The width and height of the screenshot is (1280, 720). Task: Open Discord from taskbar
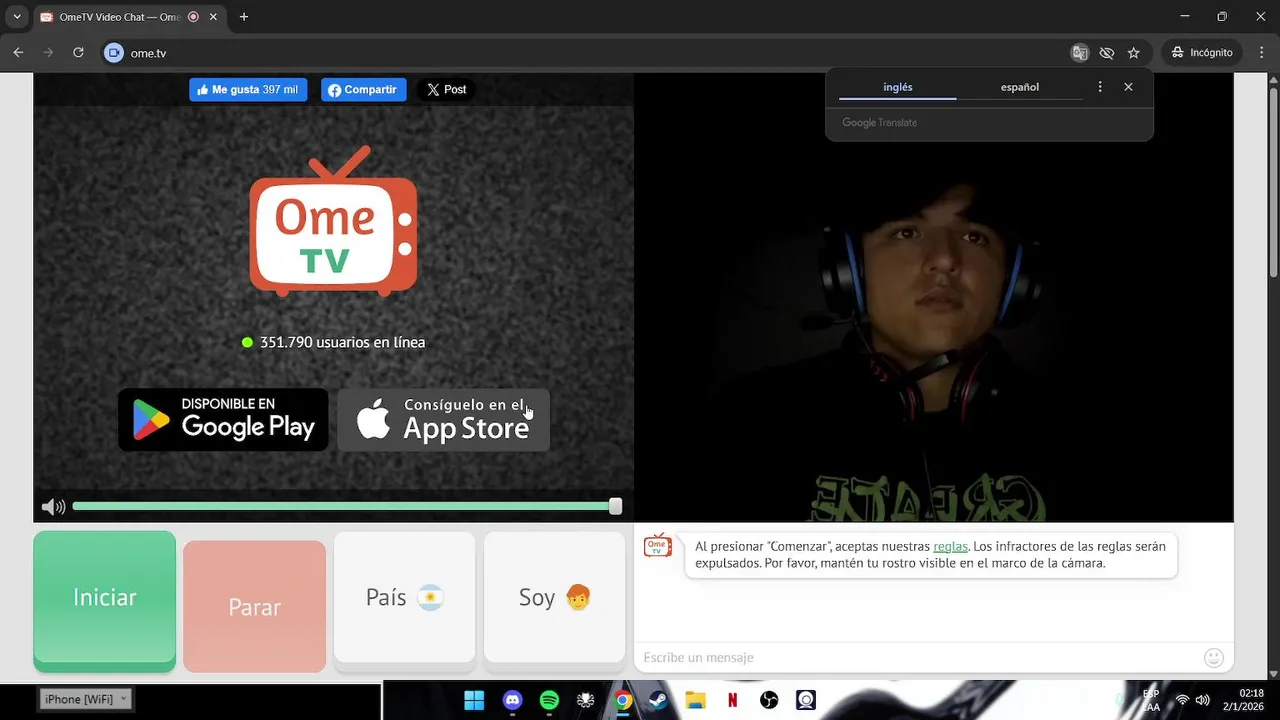tap(512, 700)
